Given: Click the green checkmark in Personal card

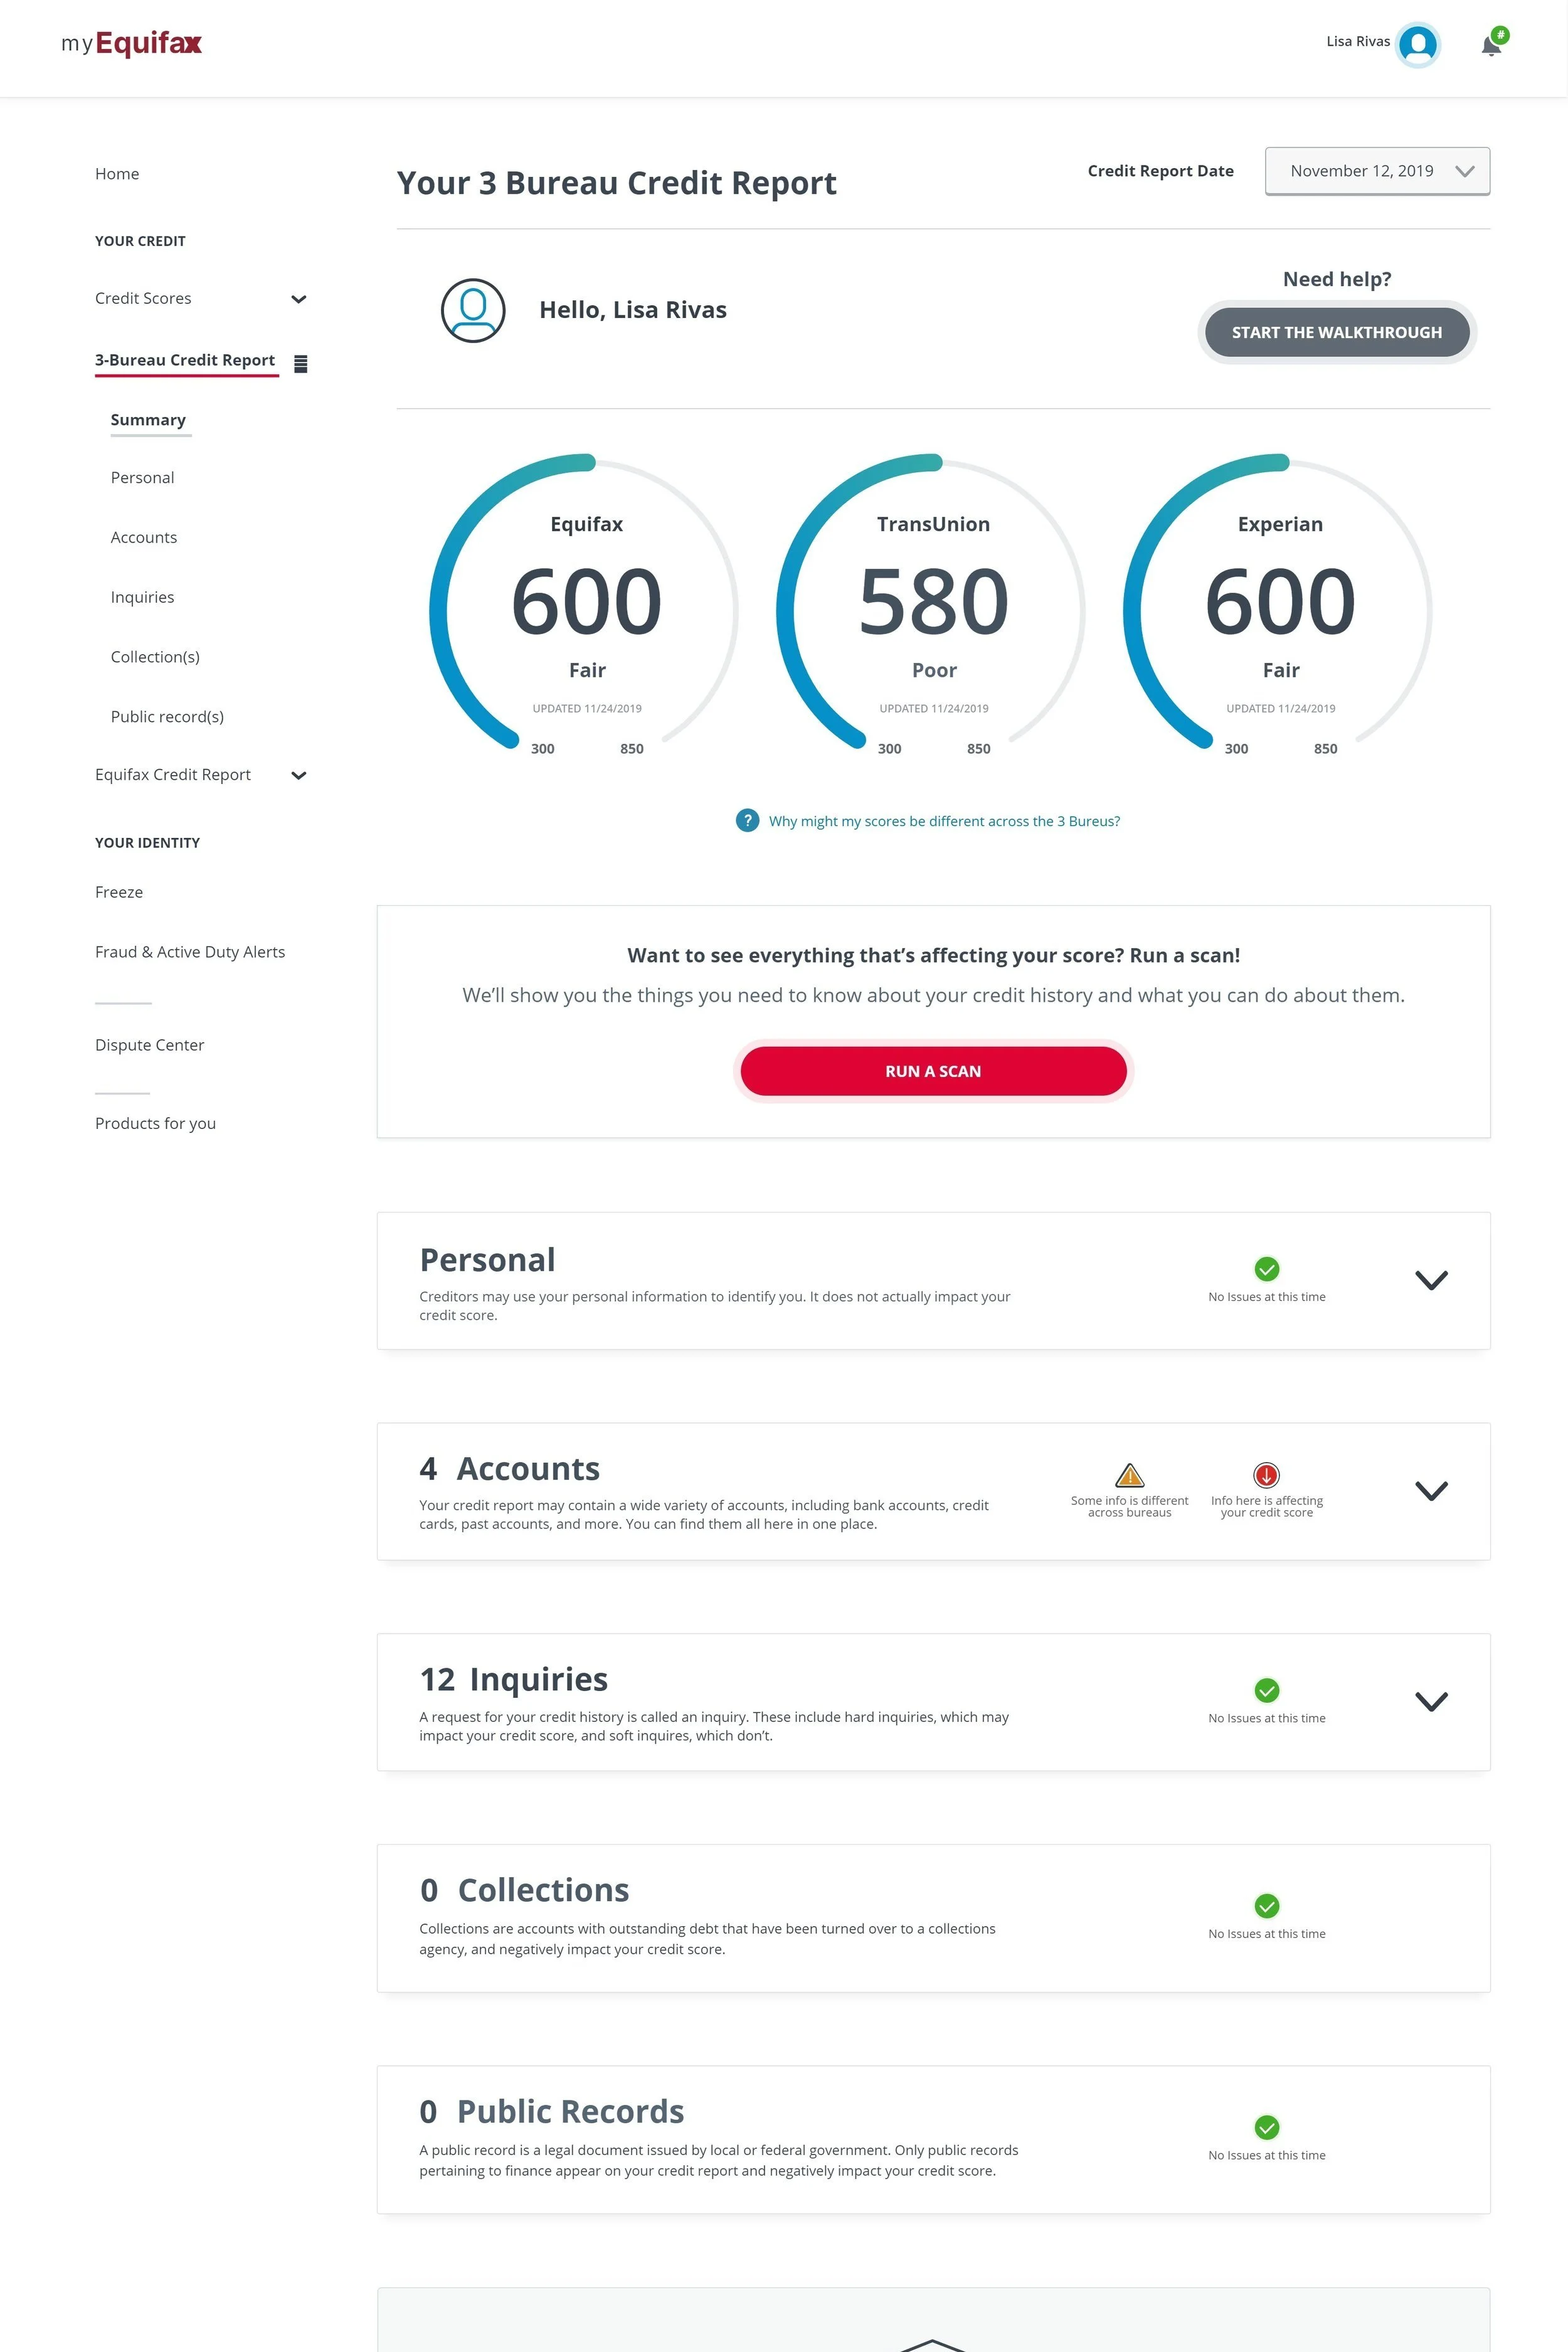Looking at the screenshot, I should [1266, 1269].
